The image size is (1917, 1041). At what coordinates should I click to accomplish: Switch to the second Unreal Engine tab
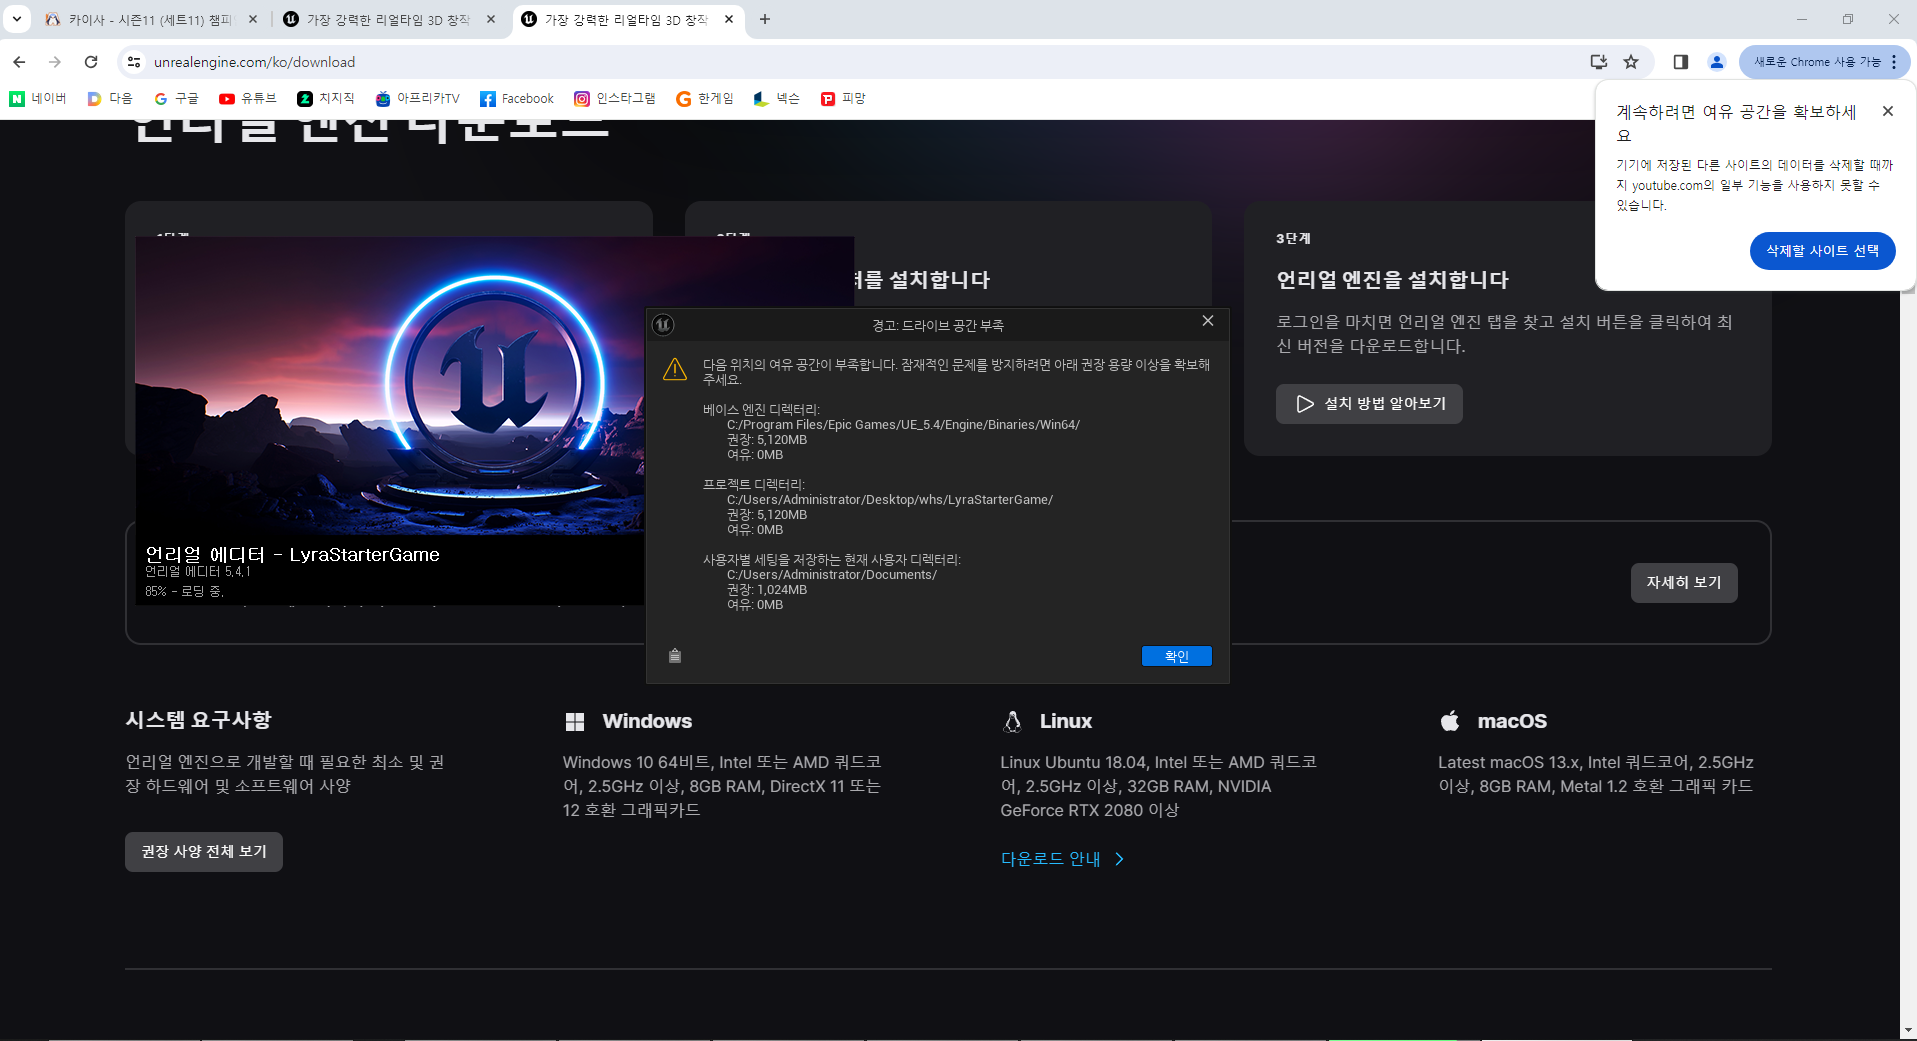[x=390, y=19]
